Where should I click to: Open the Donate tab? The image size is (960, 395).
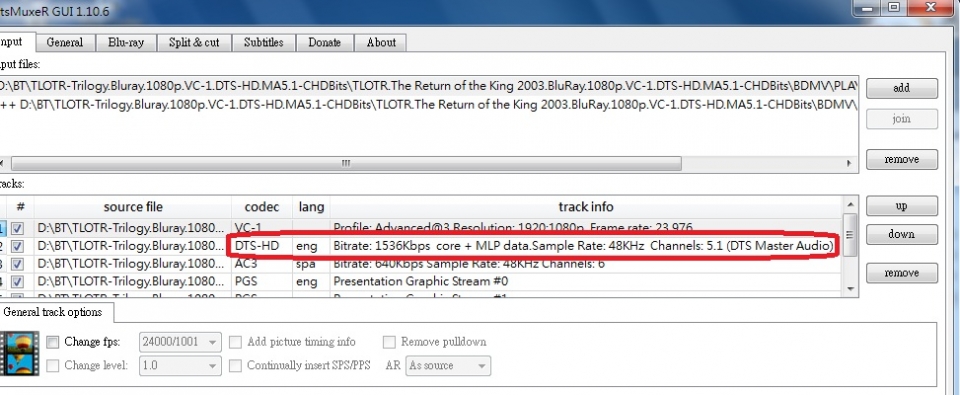324,43
